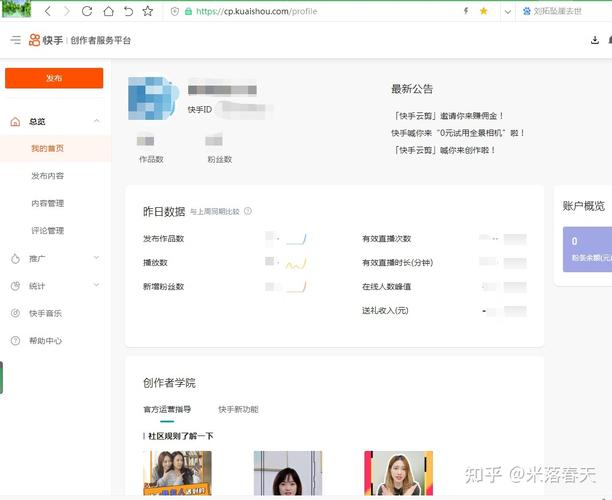The image size is (612, 500).
Task: Open first video thumbnail with two women
Action: pyautogui.click(x=178, y=473)
